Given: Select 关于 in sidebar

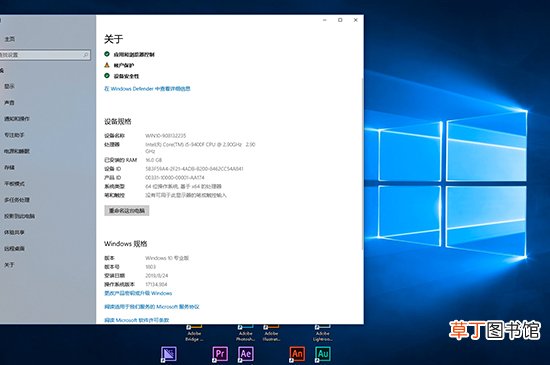Looking at the screenshot, I should (9, 265).
